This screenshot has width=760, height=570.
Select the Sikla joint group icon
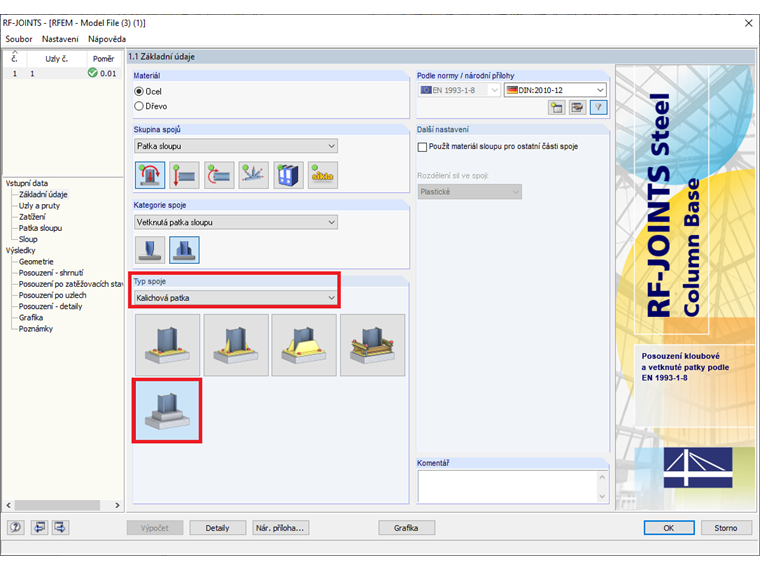click(323, 175)
